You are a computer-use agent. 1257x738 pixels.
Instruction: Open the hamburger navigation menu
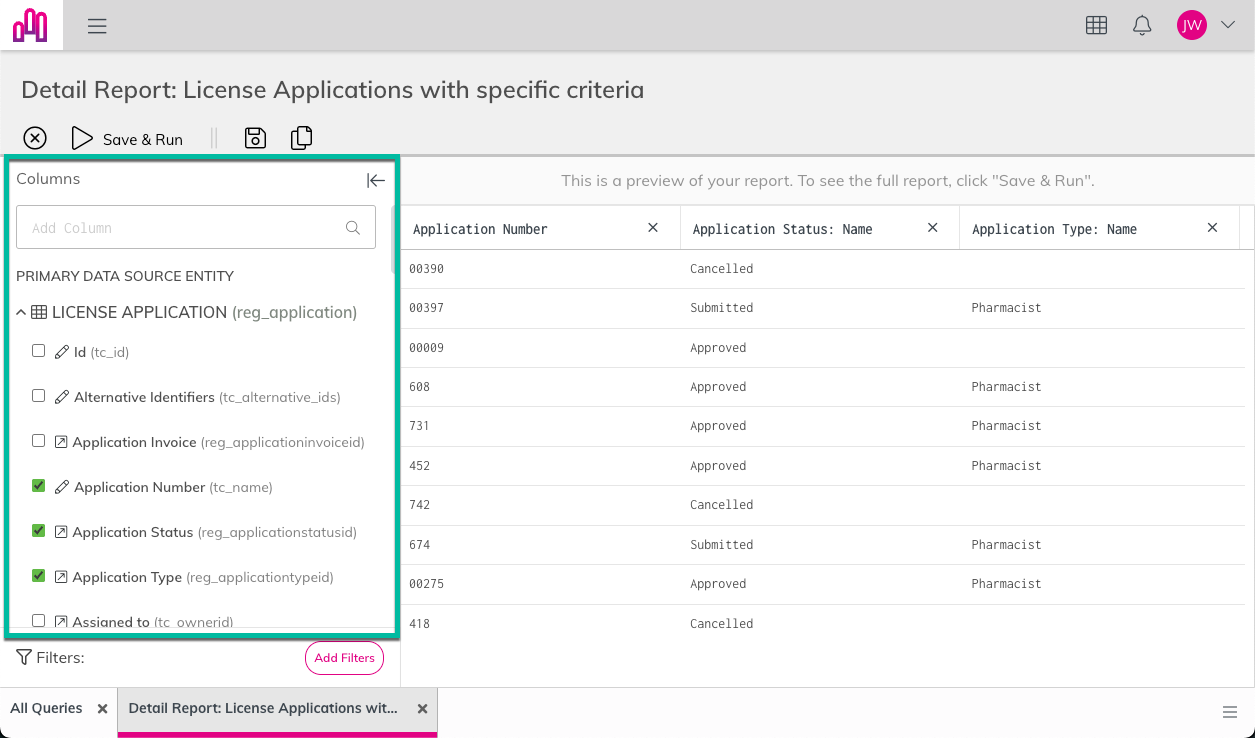pyautogui.click(x=97, y=26)
